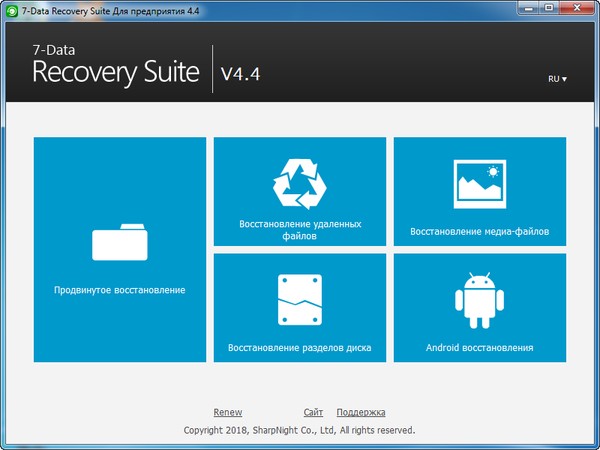Click the folder icon for advanced recovery

(120, 242)
